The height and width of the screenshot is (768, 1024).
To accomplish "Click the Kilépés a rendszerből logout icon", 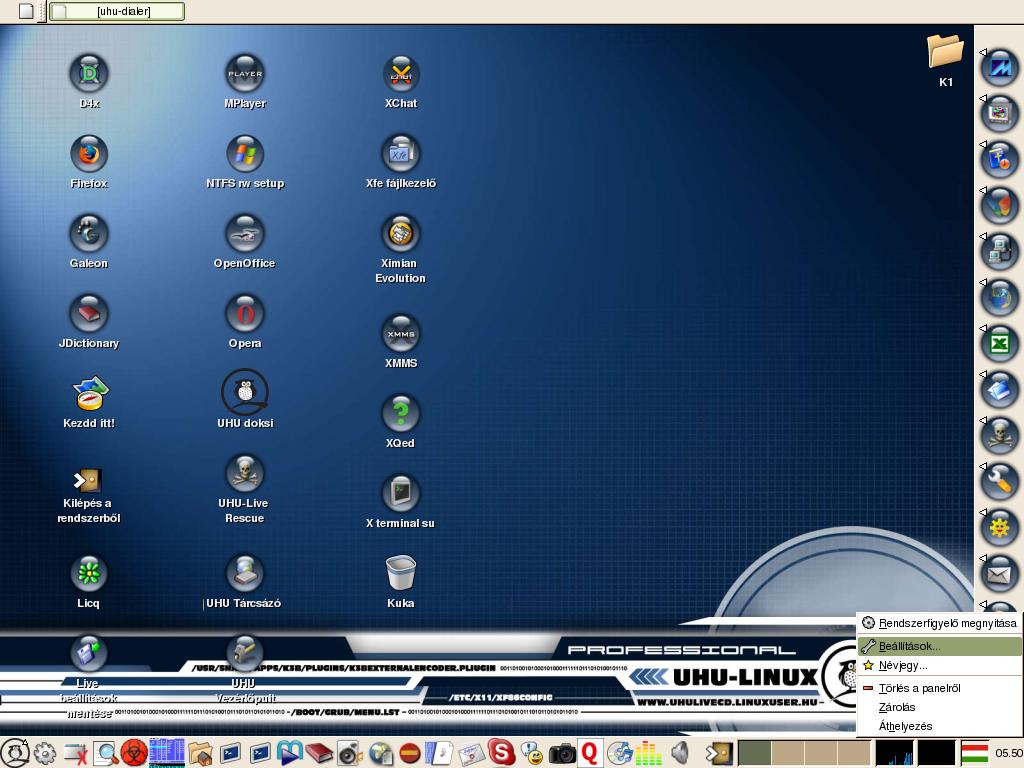I will [88, 481].
